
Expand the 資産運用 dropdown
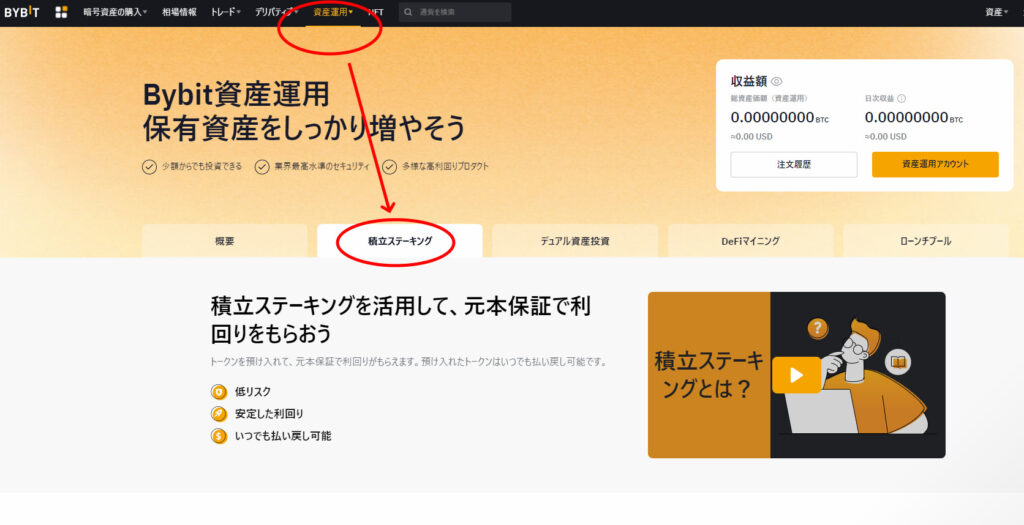point(333,12)
